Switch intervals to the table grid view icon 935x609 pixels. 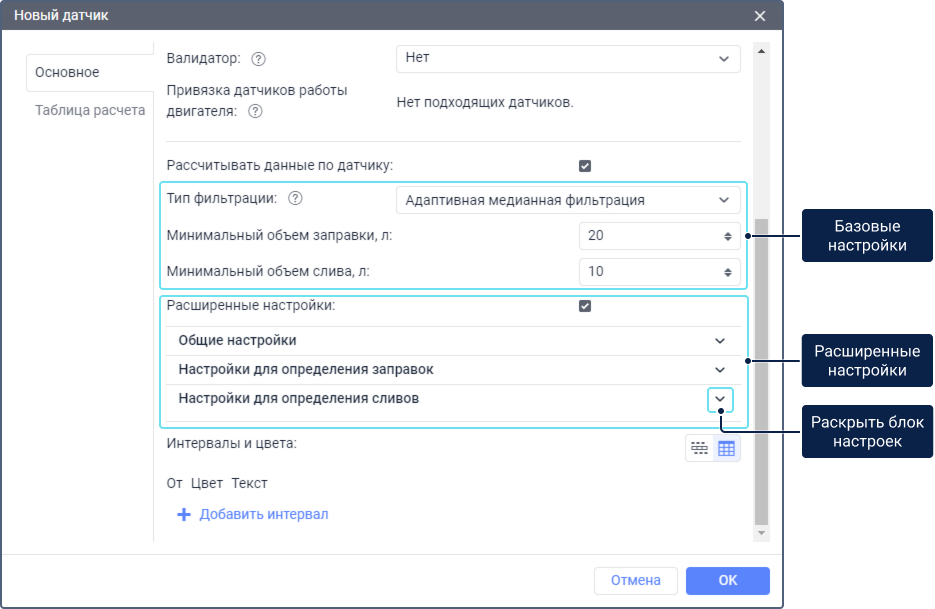click(x=727, y=449)
